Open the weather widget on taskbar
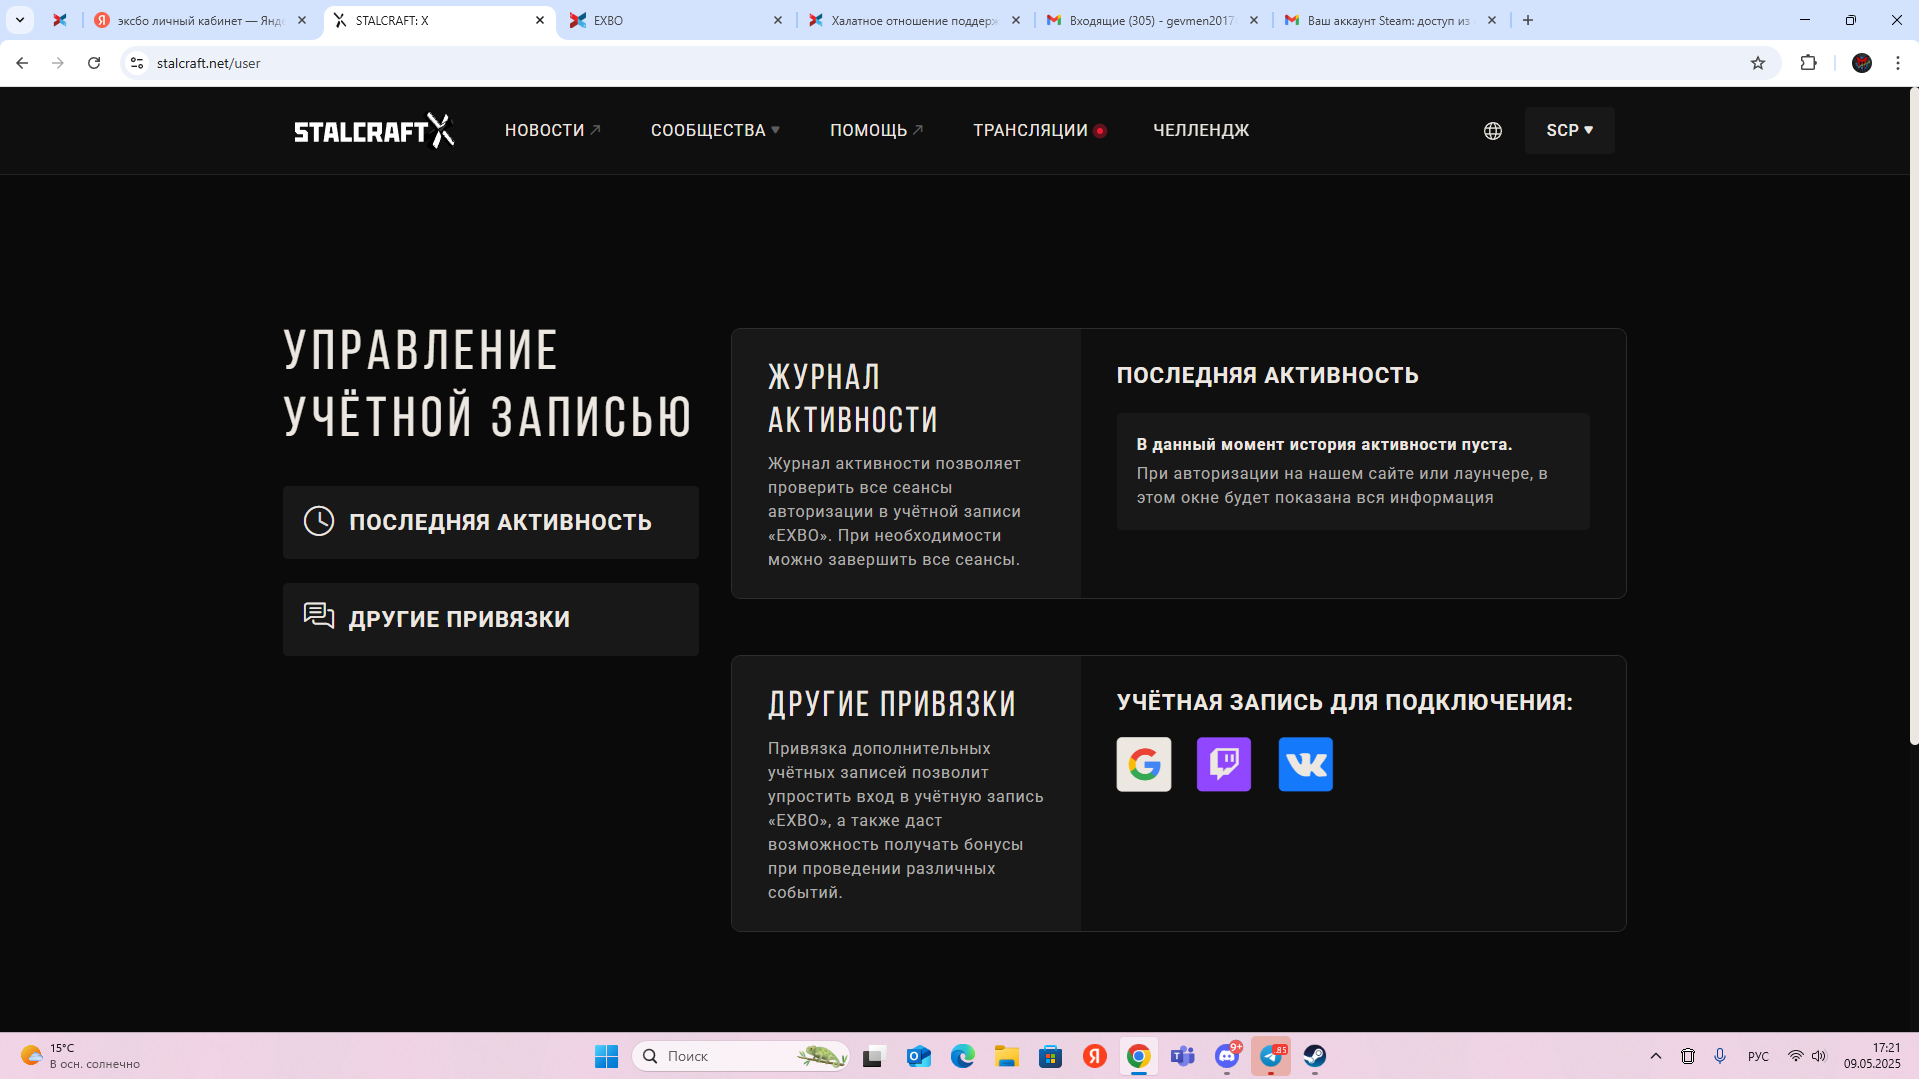 80,1056
